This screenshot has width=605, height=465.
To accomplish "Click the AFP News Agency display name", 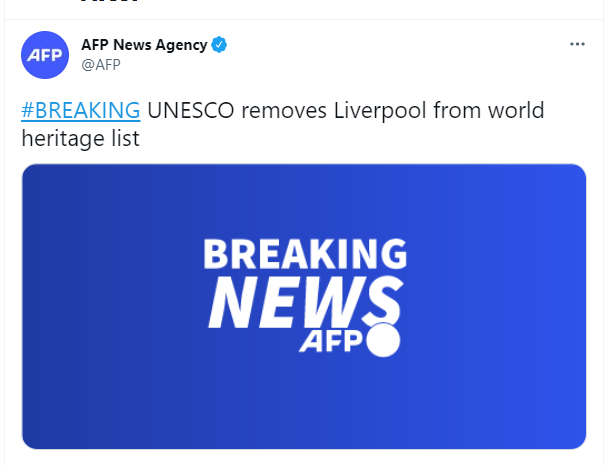I will [144, 45].
